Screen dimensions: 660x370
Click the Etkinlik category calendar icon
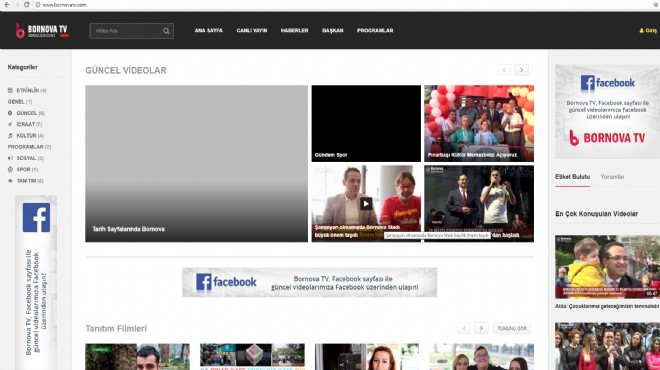coord(10,91)
